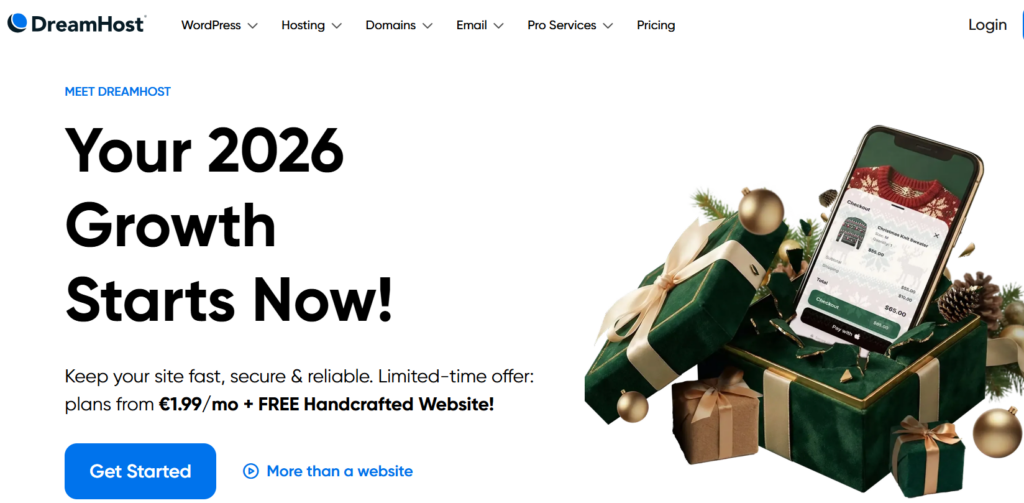Expand the WordPress dropdown chevron
Image resolution: width=1024 pixels, height=503 pixels.
click(252, 25)
